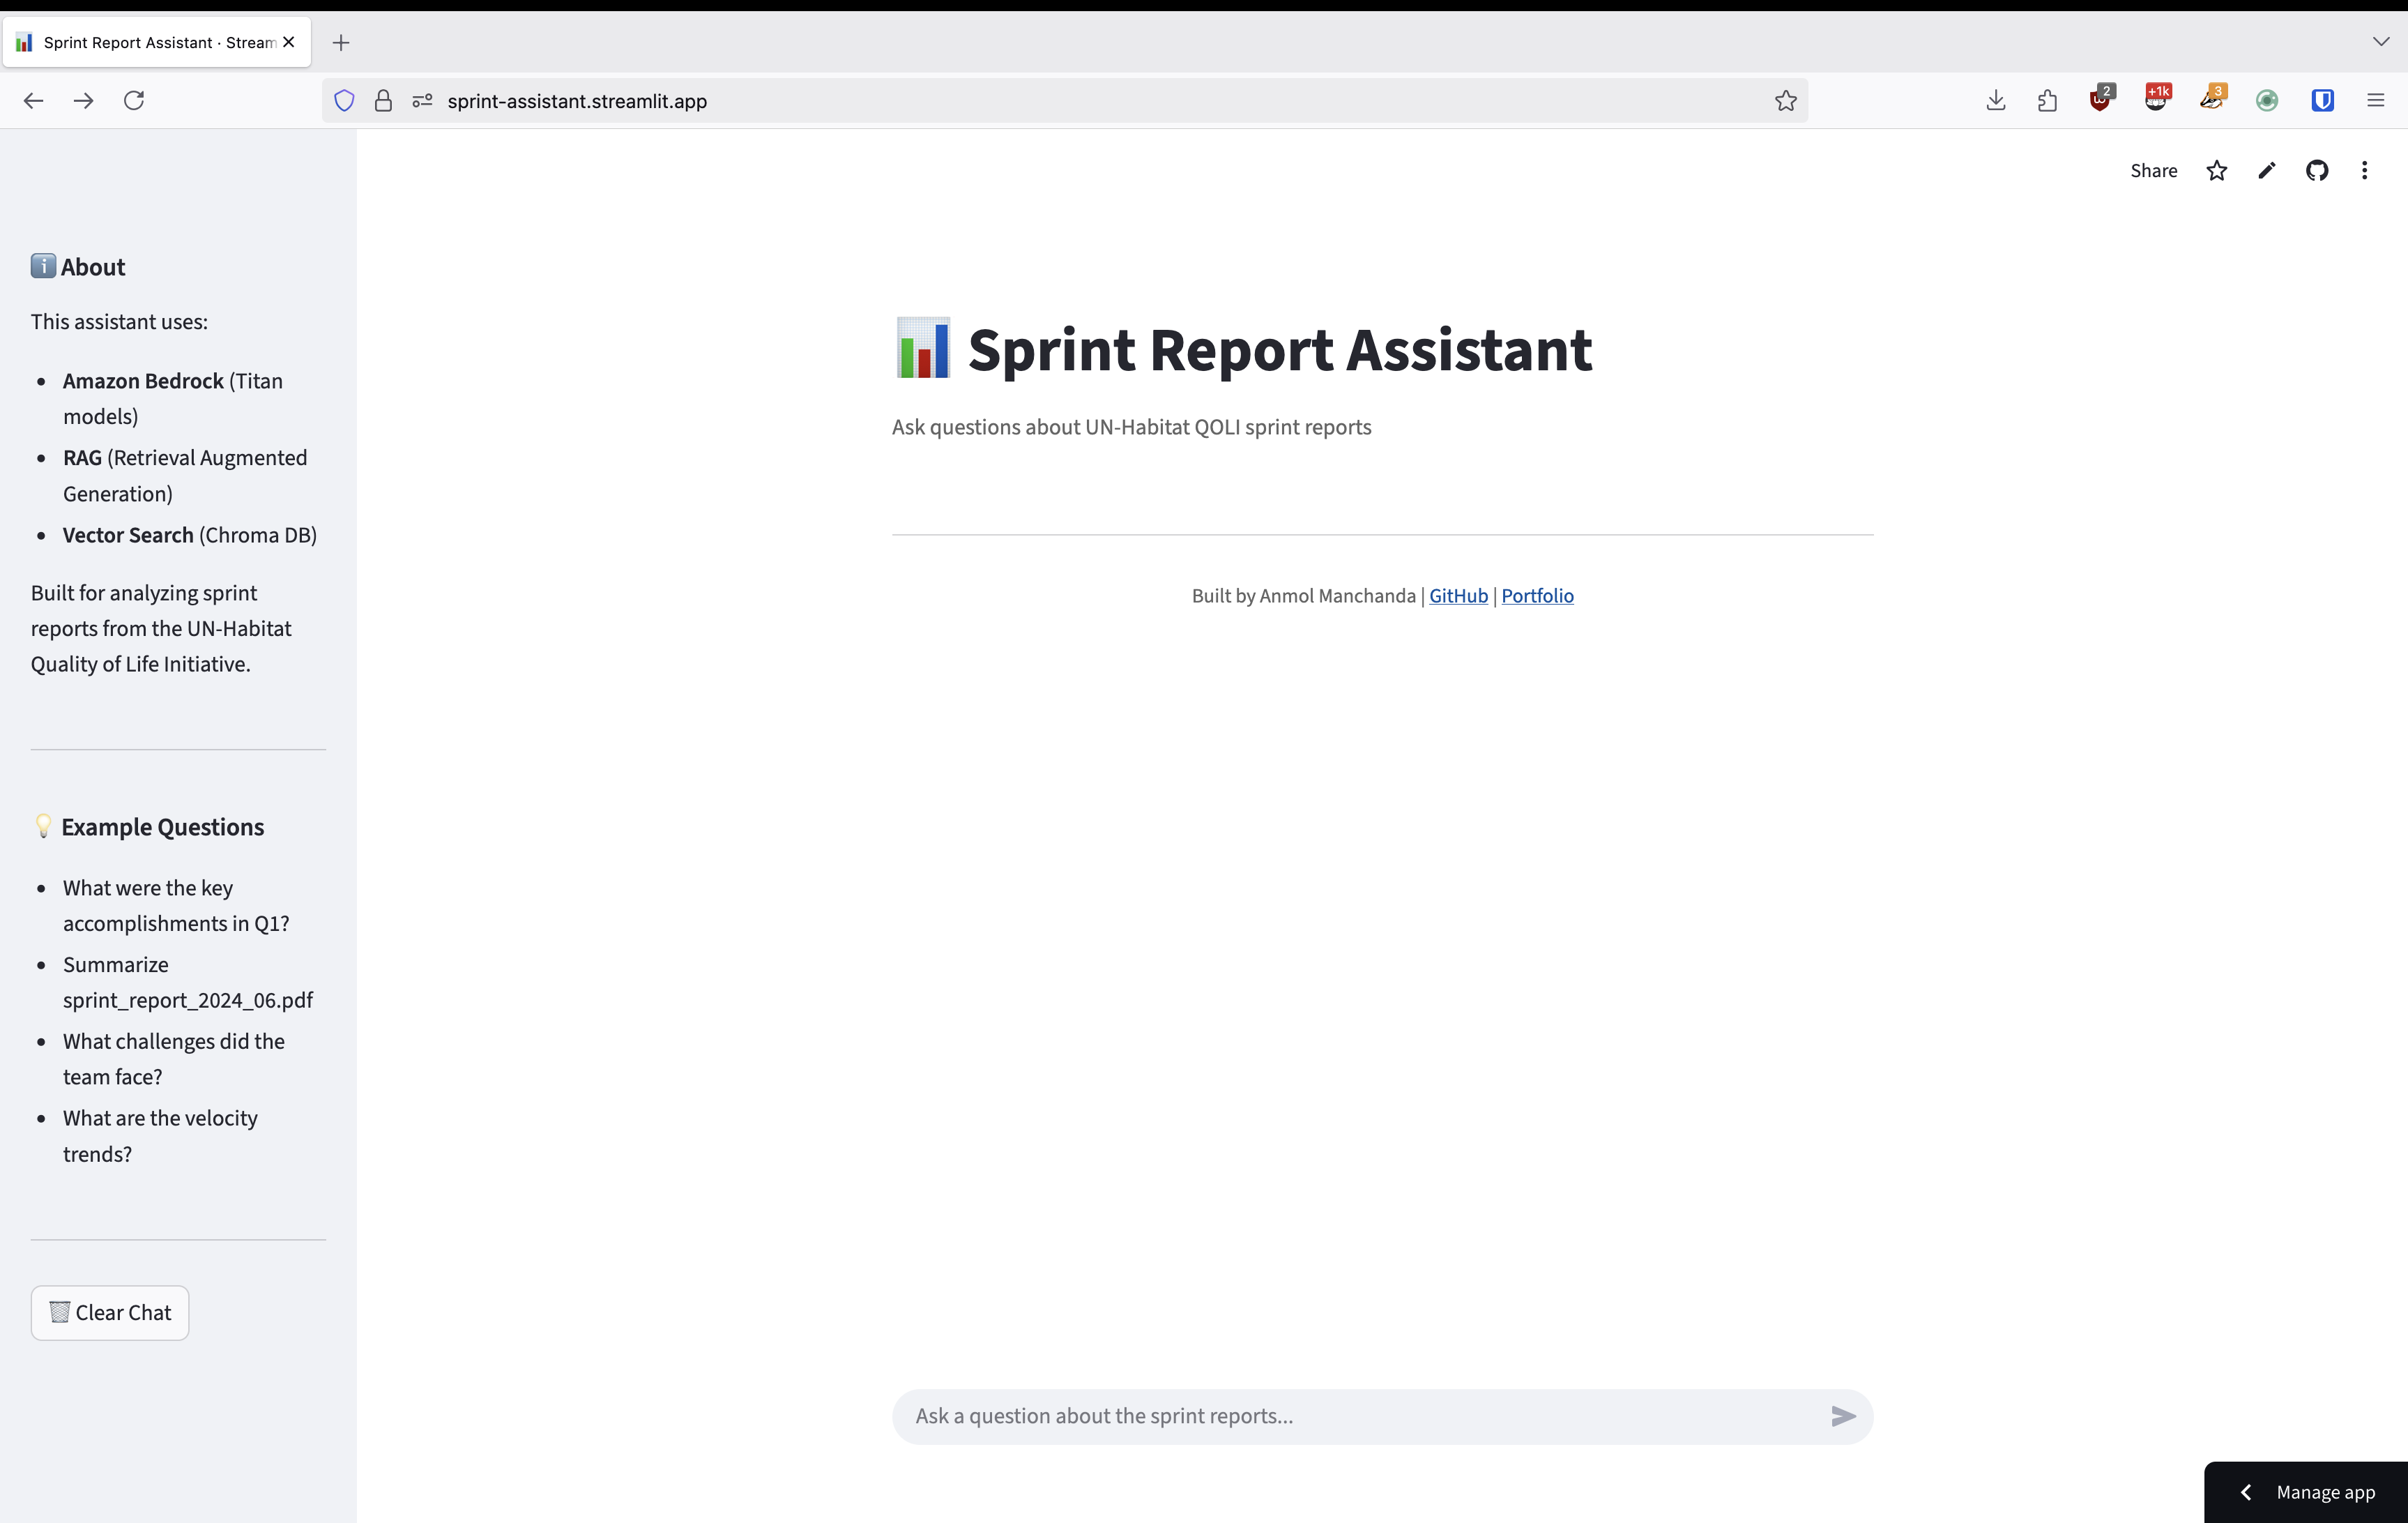The width and height of the screenshot is (2408, 1523).
Task: Open the Privacy Badger extension
Action: [x=2213, y=101]
